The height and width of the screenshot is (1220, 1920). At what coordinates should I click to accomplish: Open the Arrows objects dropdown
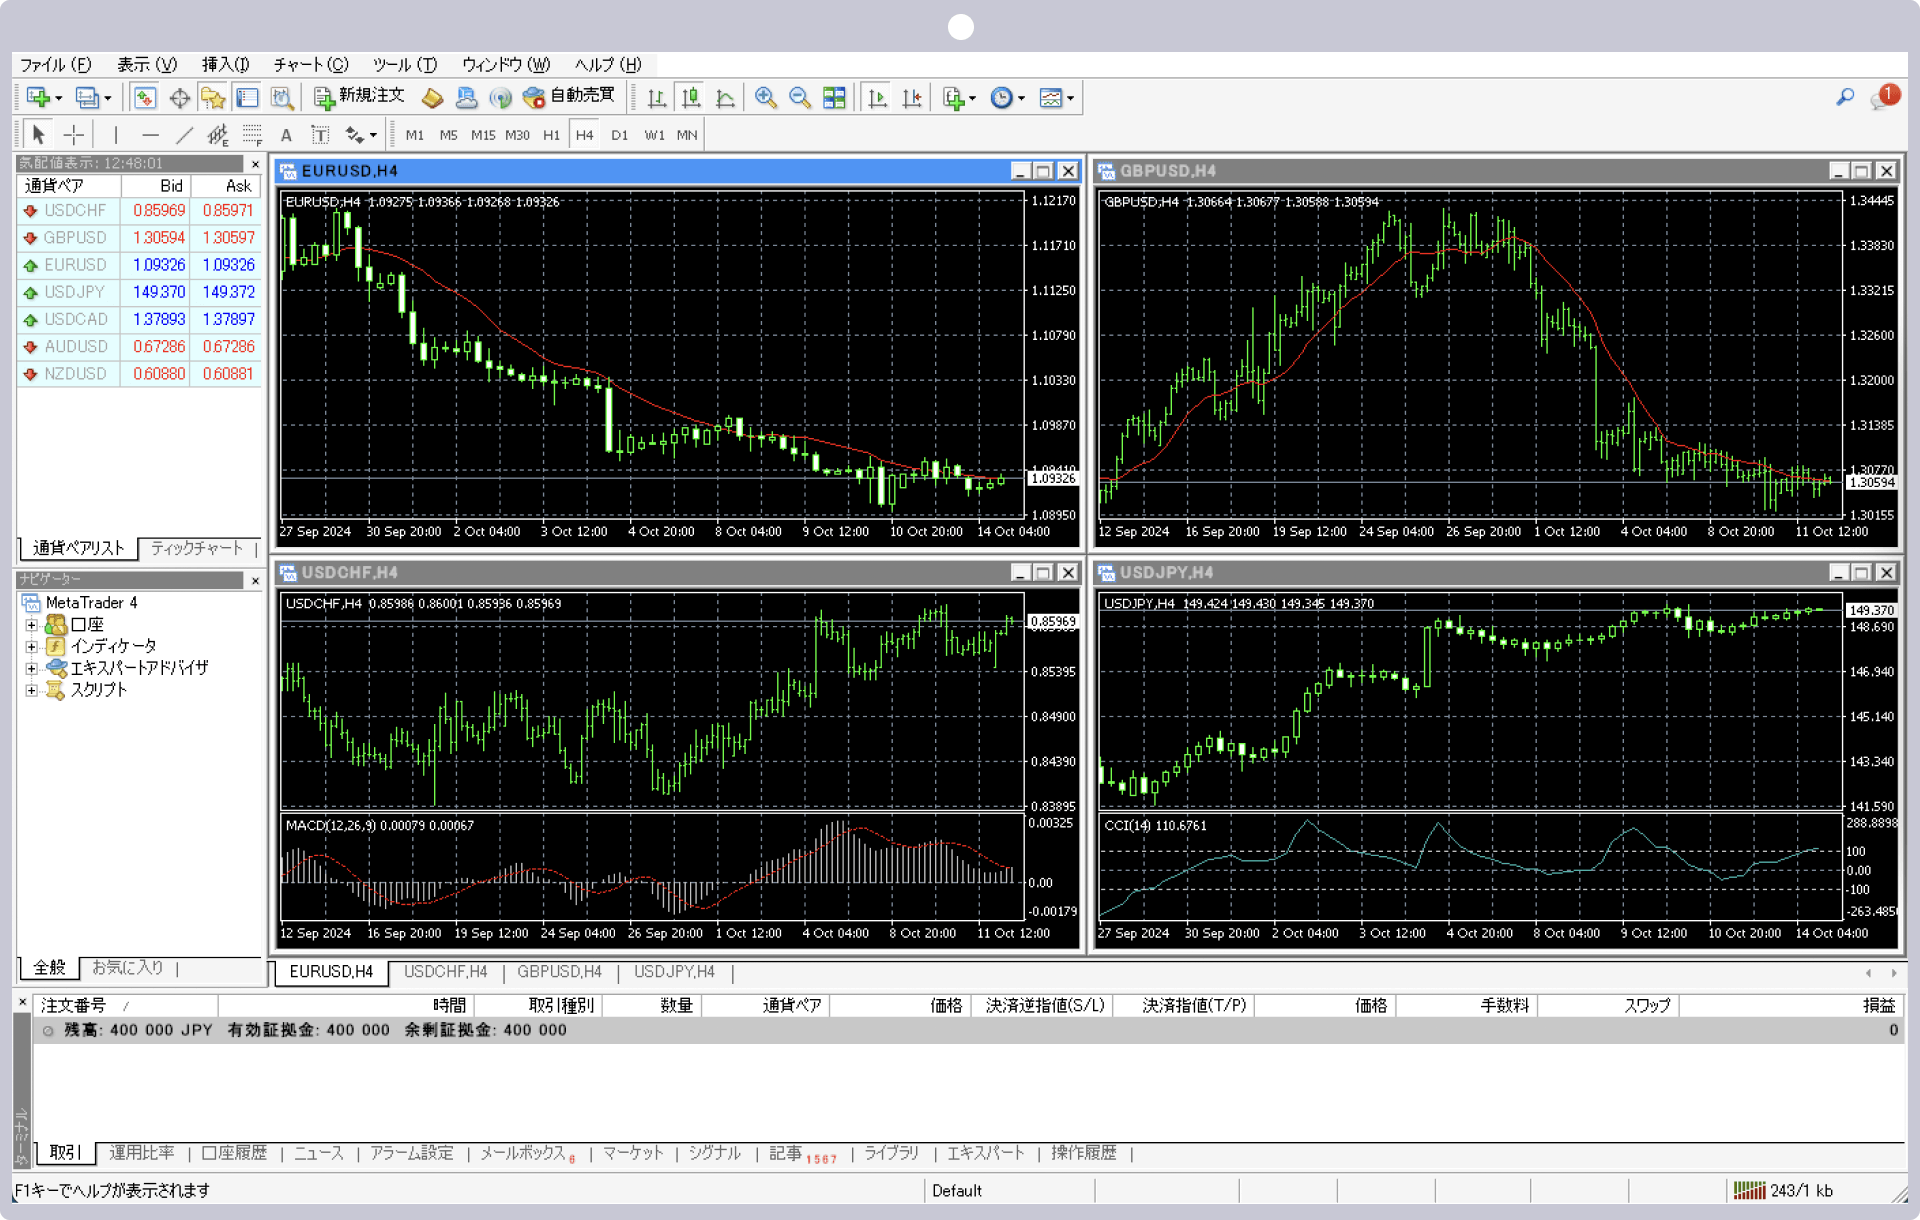[361, 134]
